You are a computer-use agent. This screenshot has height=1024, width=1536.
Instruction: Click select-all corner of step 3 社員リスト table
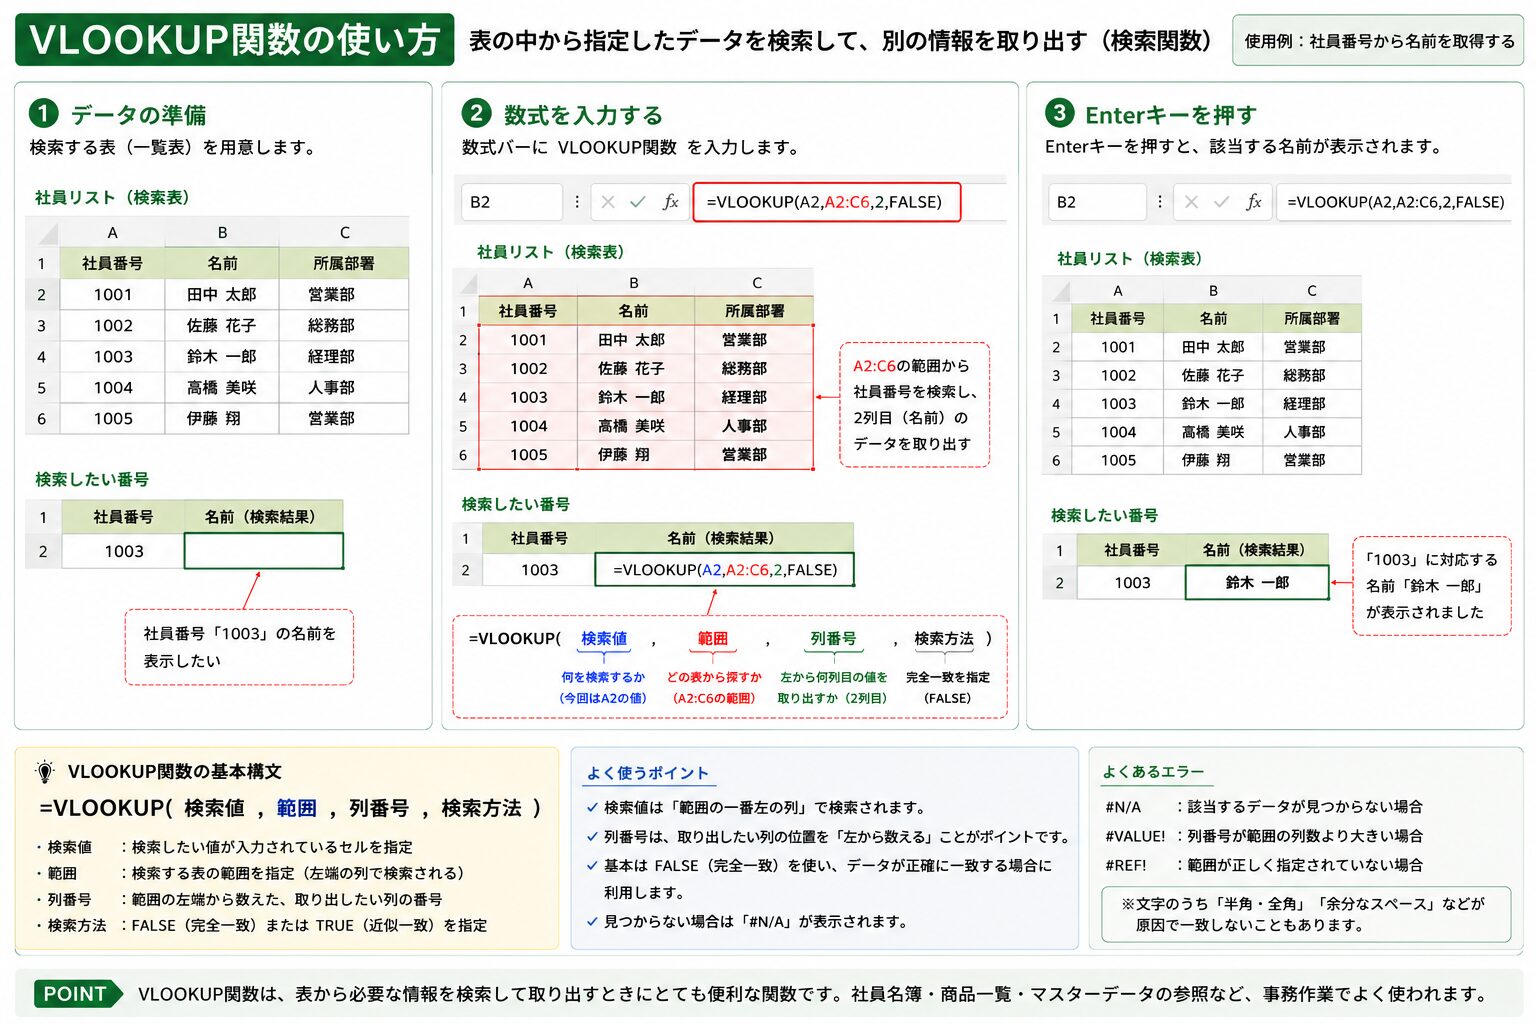pyautogui.click(x=1057, y=291)
